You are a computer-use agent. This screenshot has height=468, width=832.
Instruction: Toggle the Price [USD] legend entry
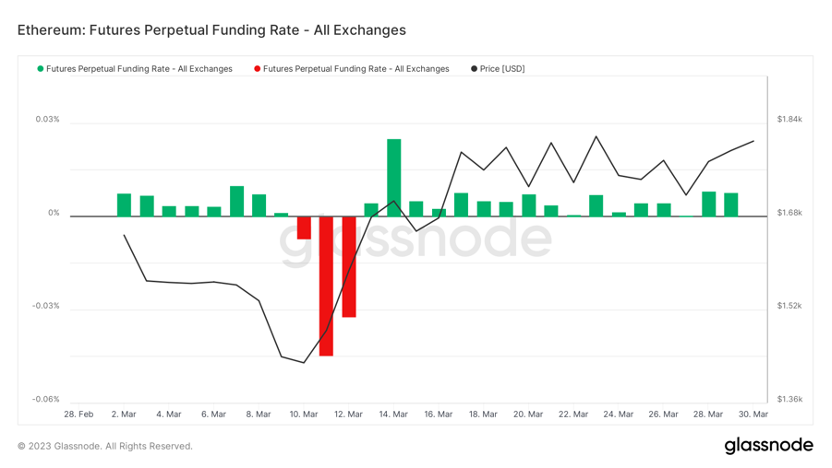click(498, 69)
